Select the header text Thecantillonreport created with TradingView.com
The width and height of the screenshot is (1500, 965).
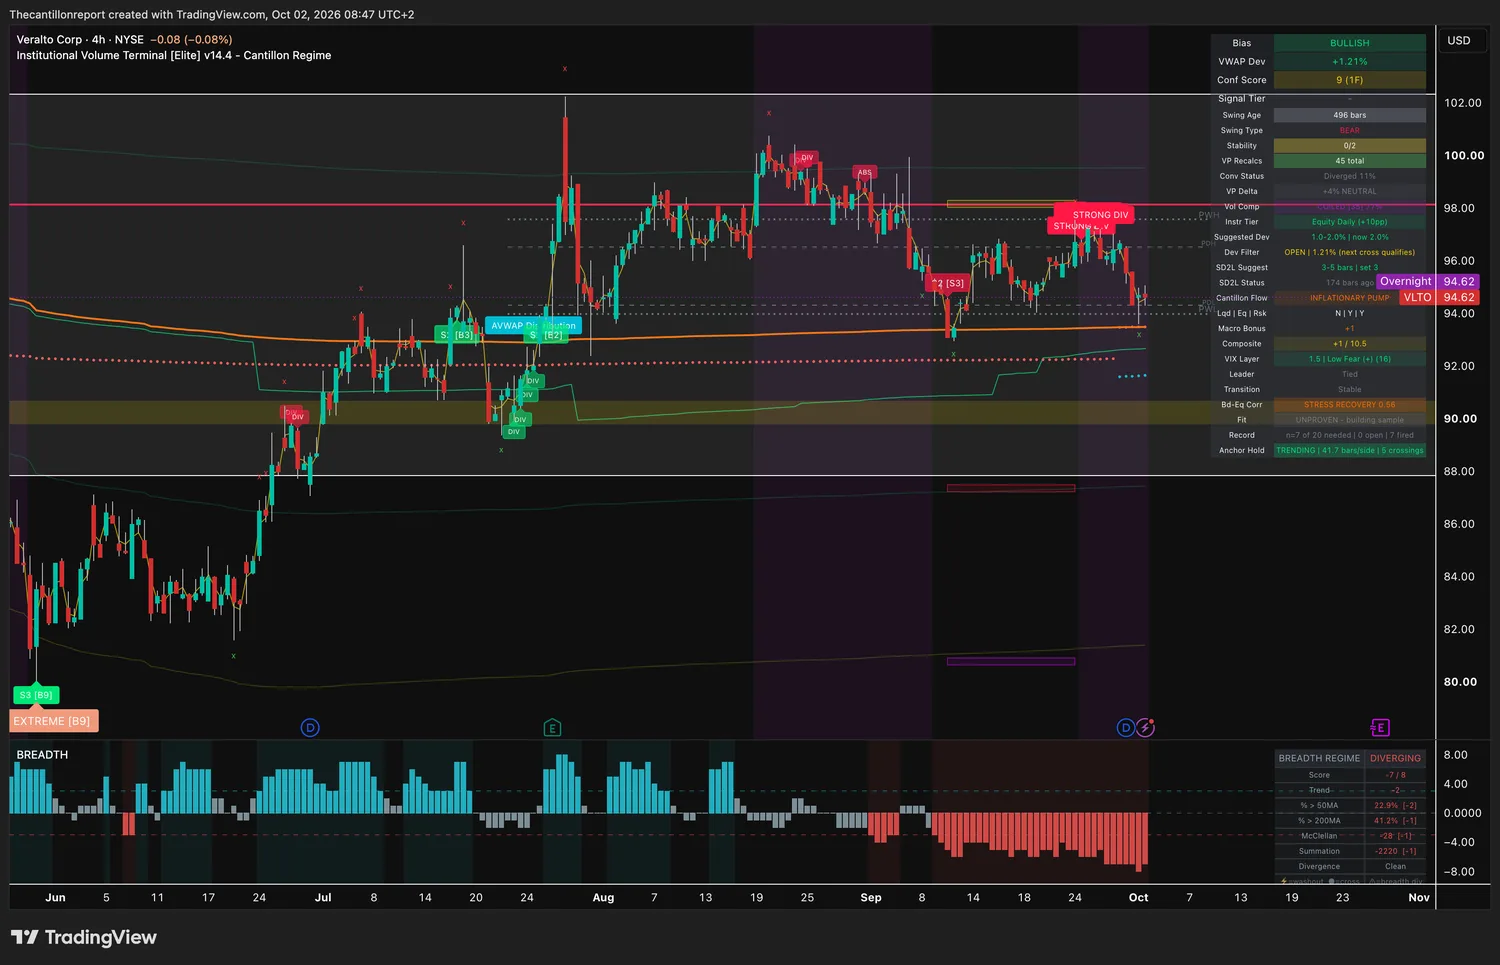click(139, 15)
